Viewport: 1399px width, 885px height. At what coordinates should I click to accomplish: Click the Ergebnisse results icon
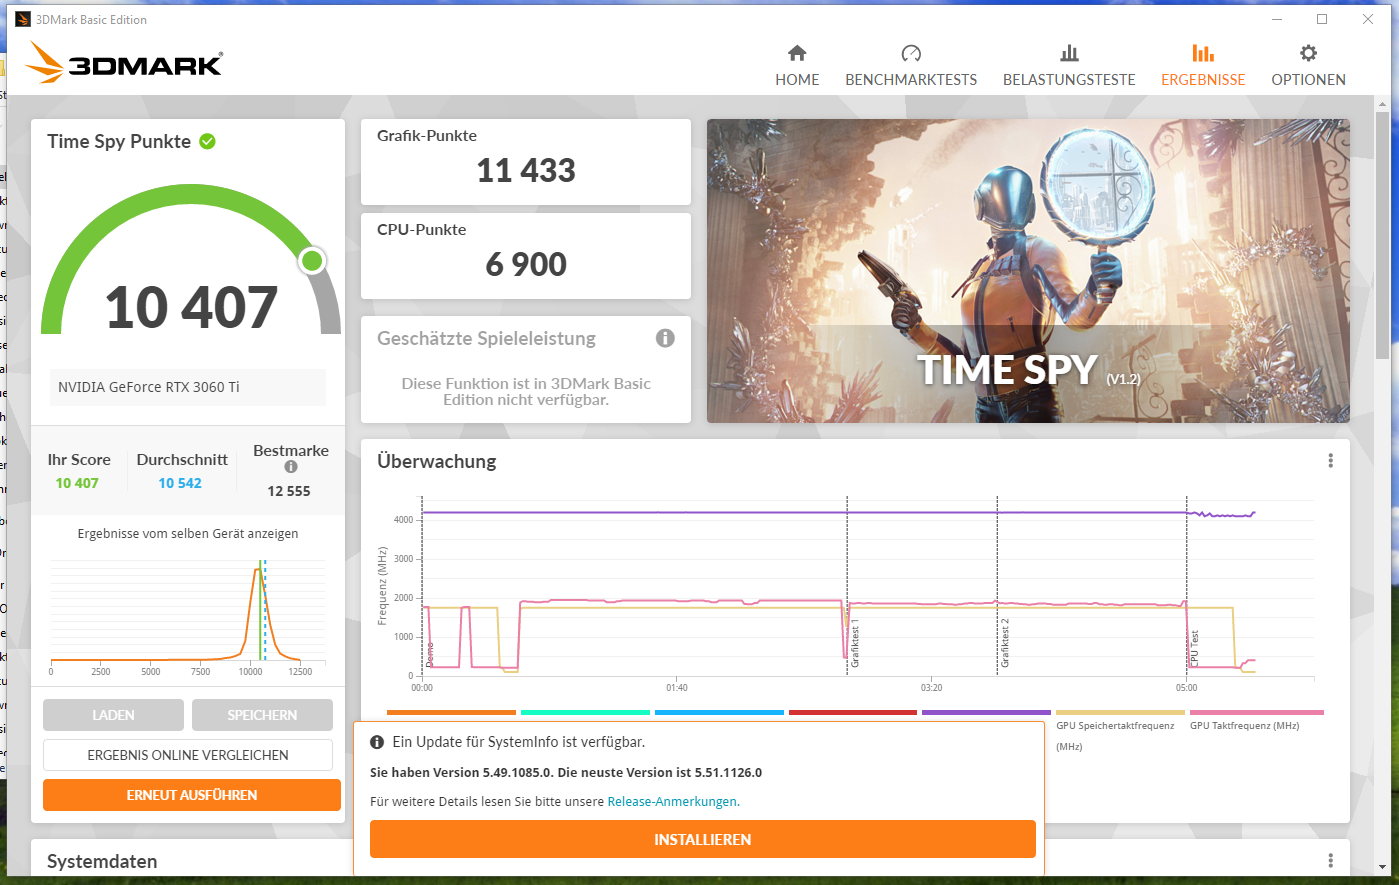click(x=1203, y=53)
